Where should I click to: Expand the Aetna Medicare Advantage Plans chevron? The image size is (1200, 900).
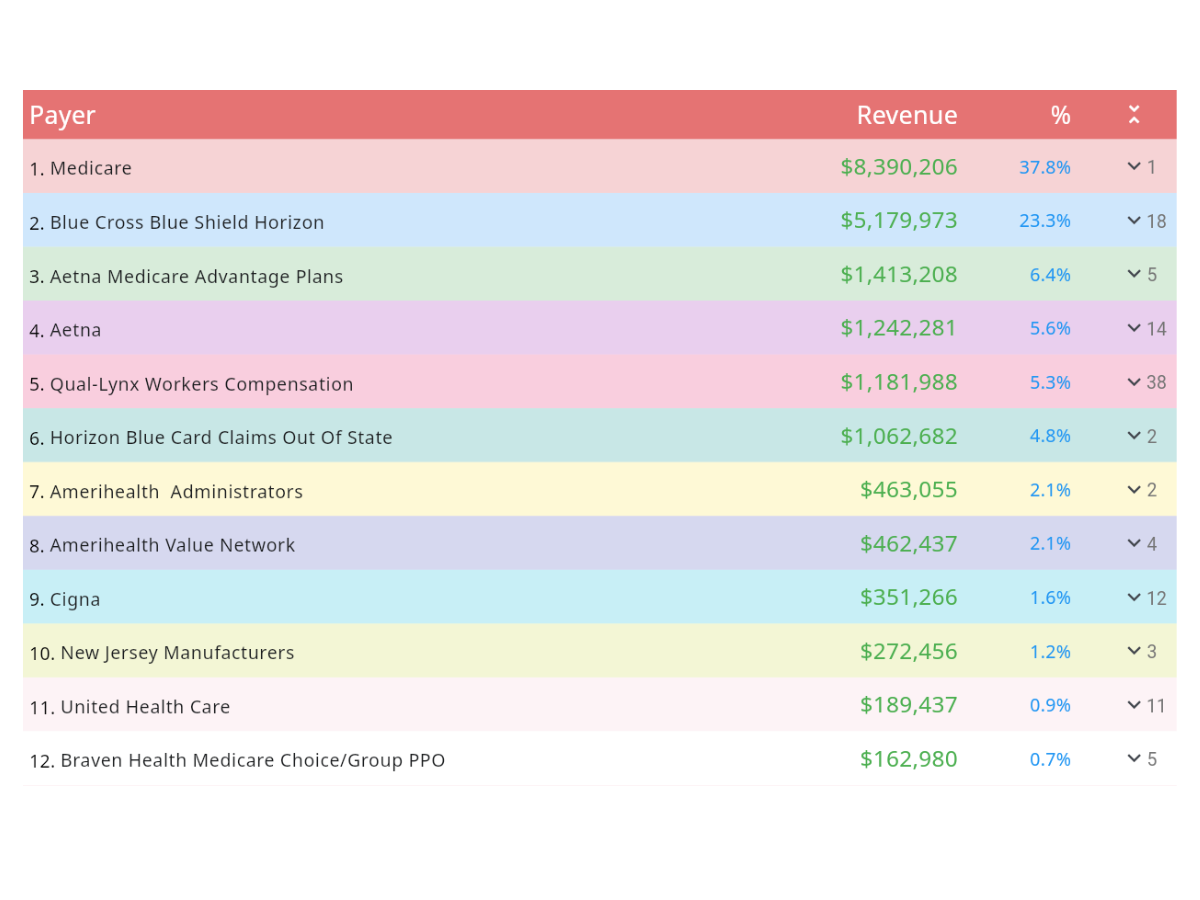click(x=1134, y=274)
